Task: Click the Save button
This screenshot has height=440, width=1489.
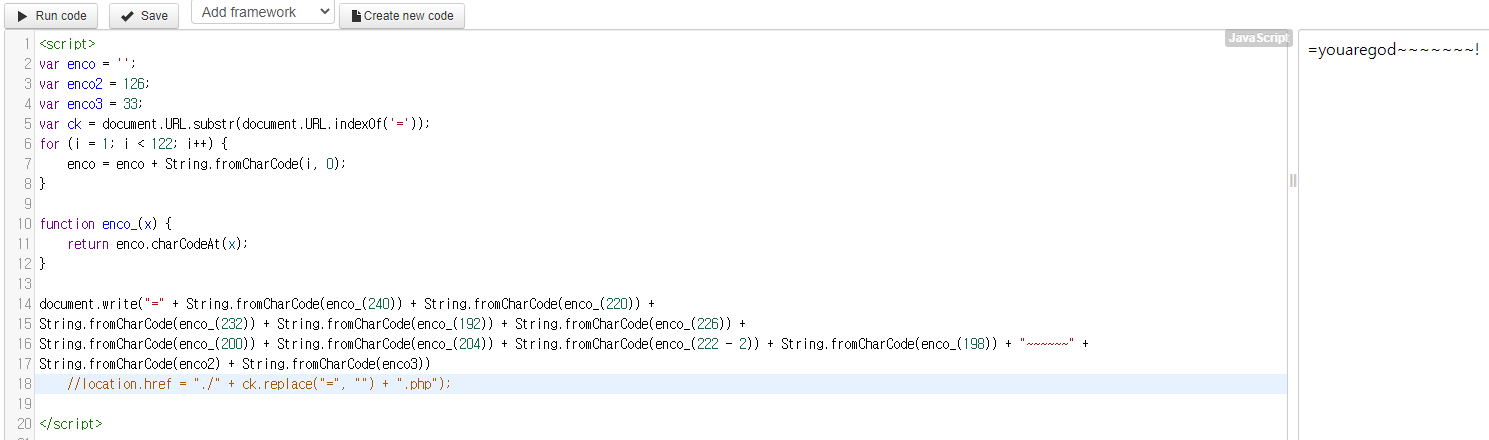Action: [144, 15]
